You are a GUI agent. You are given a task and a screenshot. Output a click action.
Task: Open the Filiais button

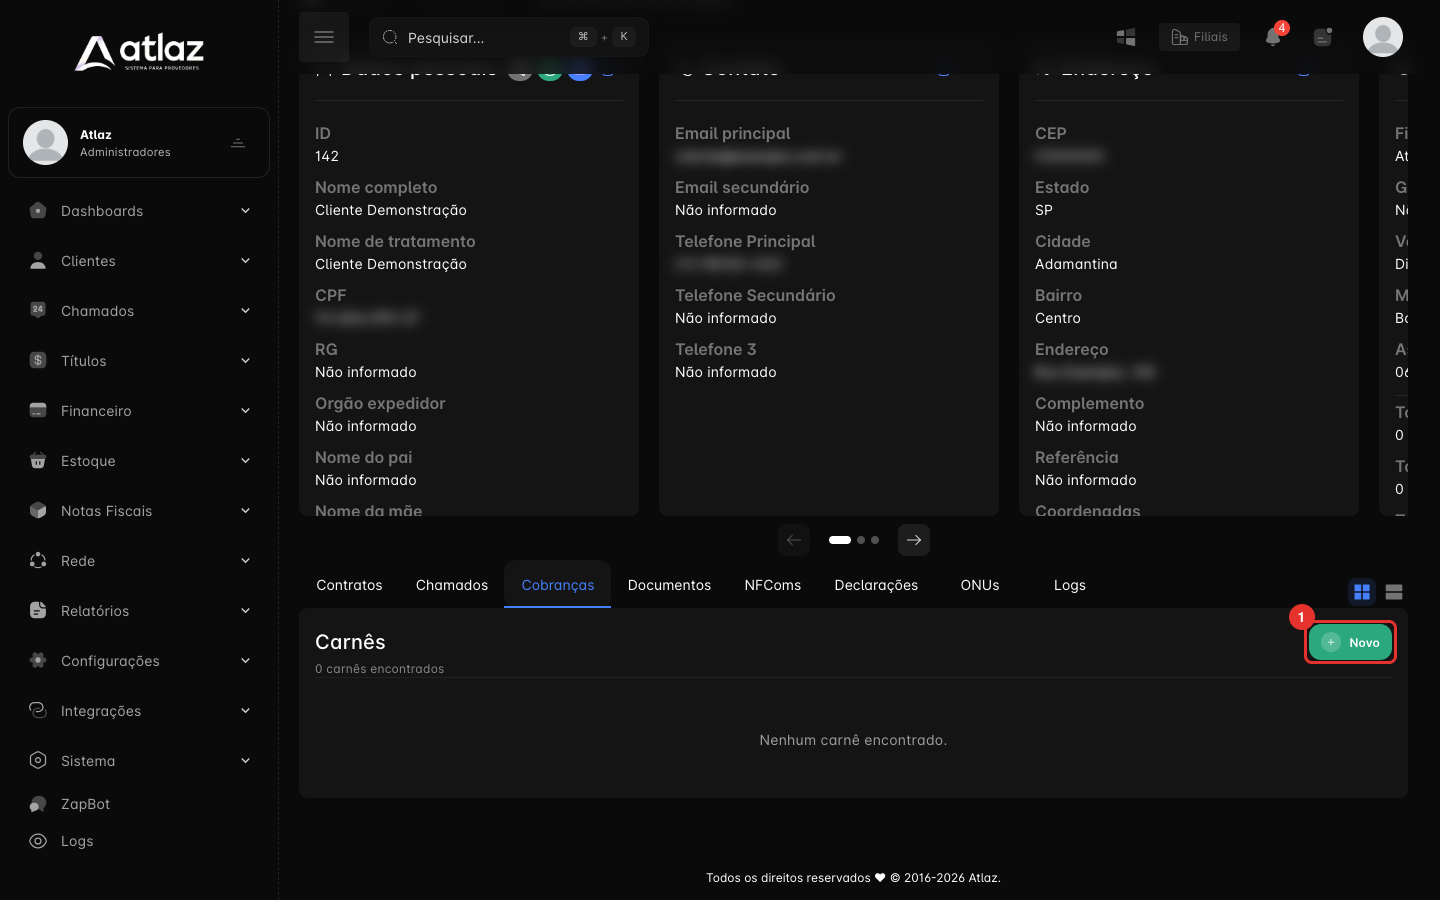coord(1199,37)
